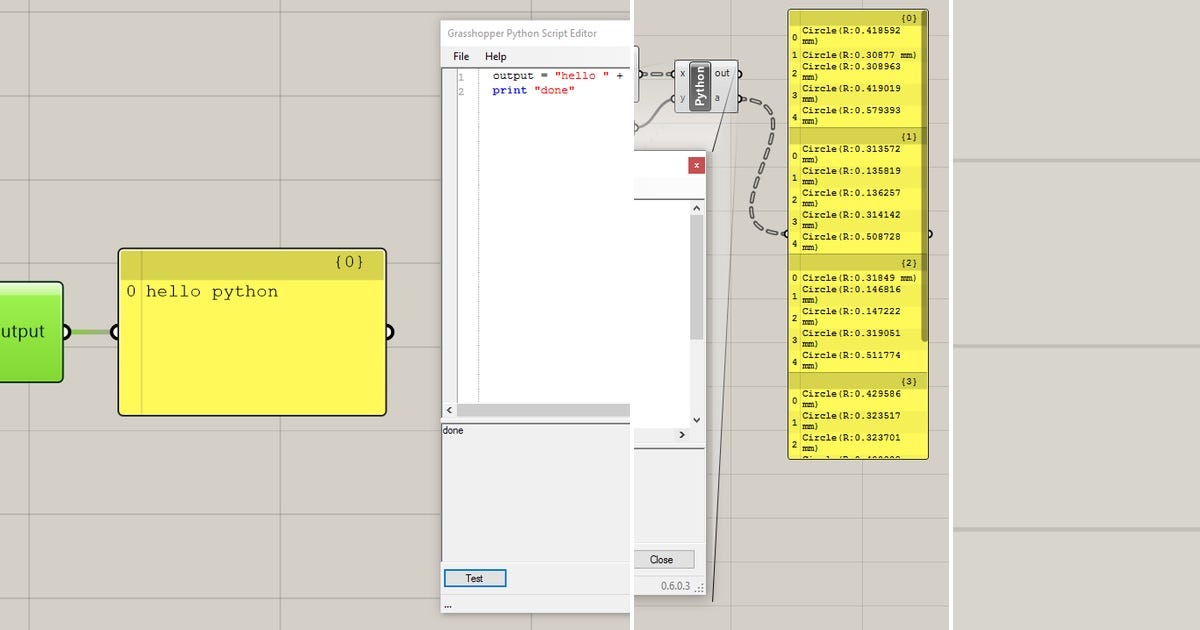Click the input grip of the hello python panel
The width and height of the screenshot is (1200, 630).
tap(115, 331)
